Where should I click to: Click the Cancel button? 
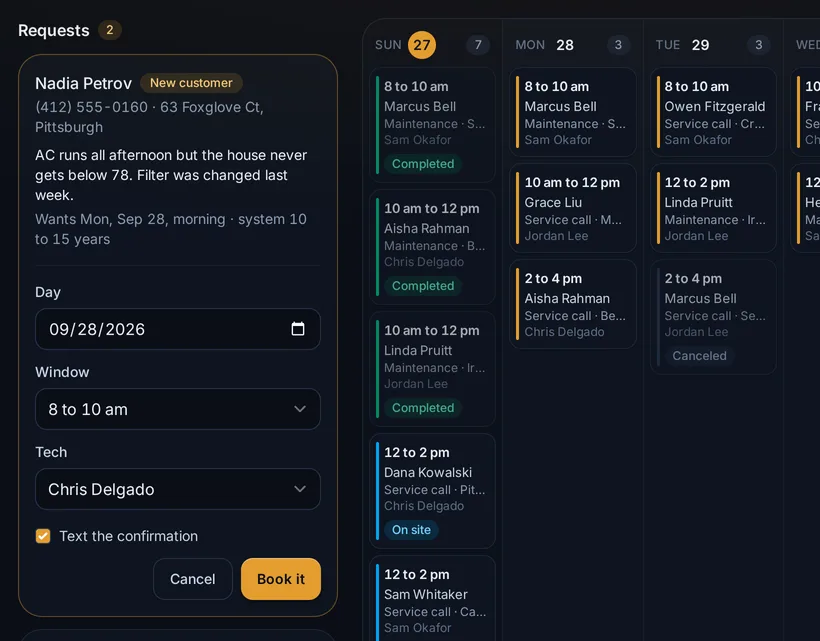[192, 579]
